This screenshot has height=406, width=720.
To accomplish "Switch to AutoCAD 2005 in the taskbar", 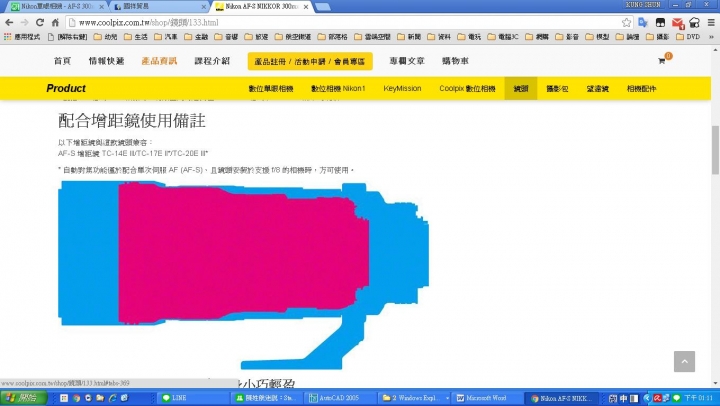I will (x=339, y=398).
